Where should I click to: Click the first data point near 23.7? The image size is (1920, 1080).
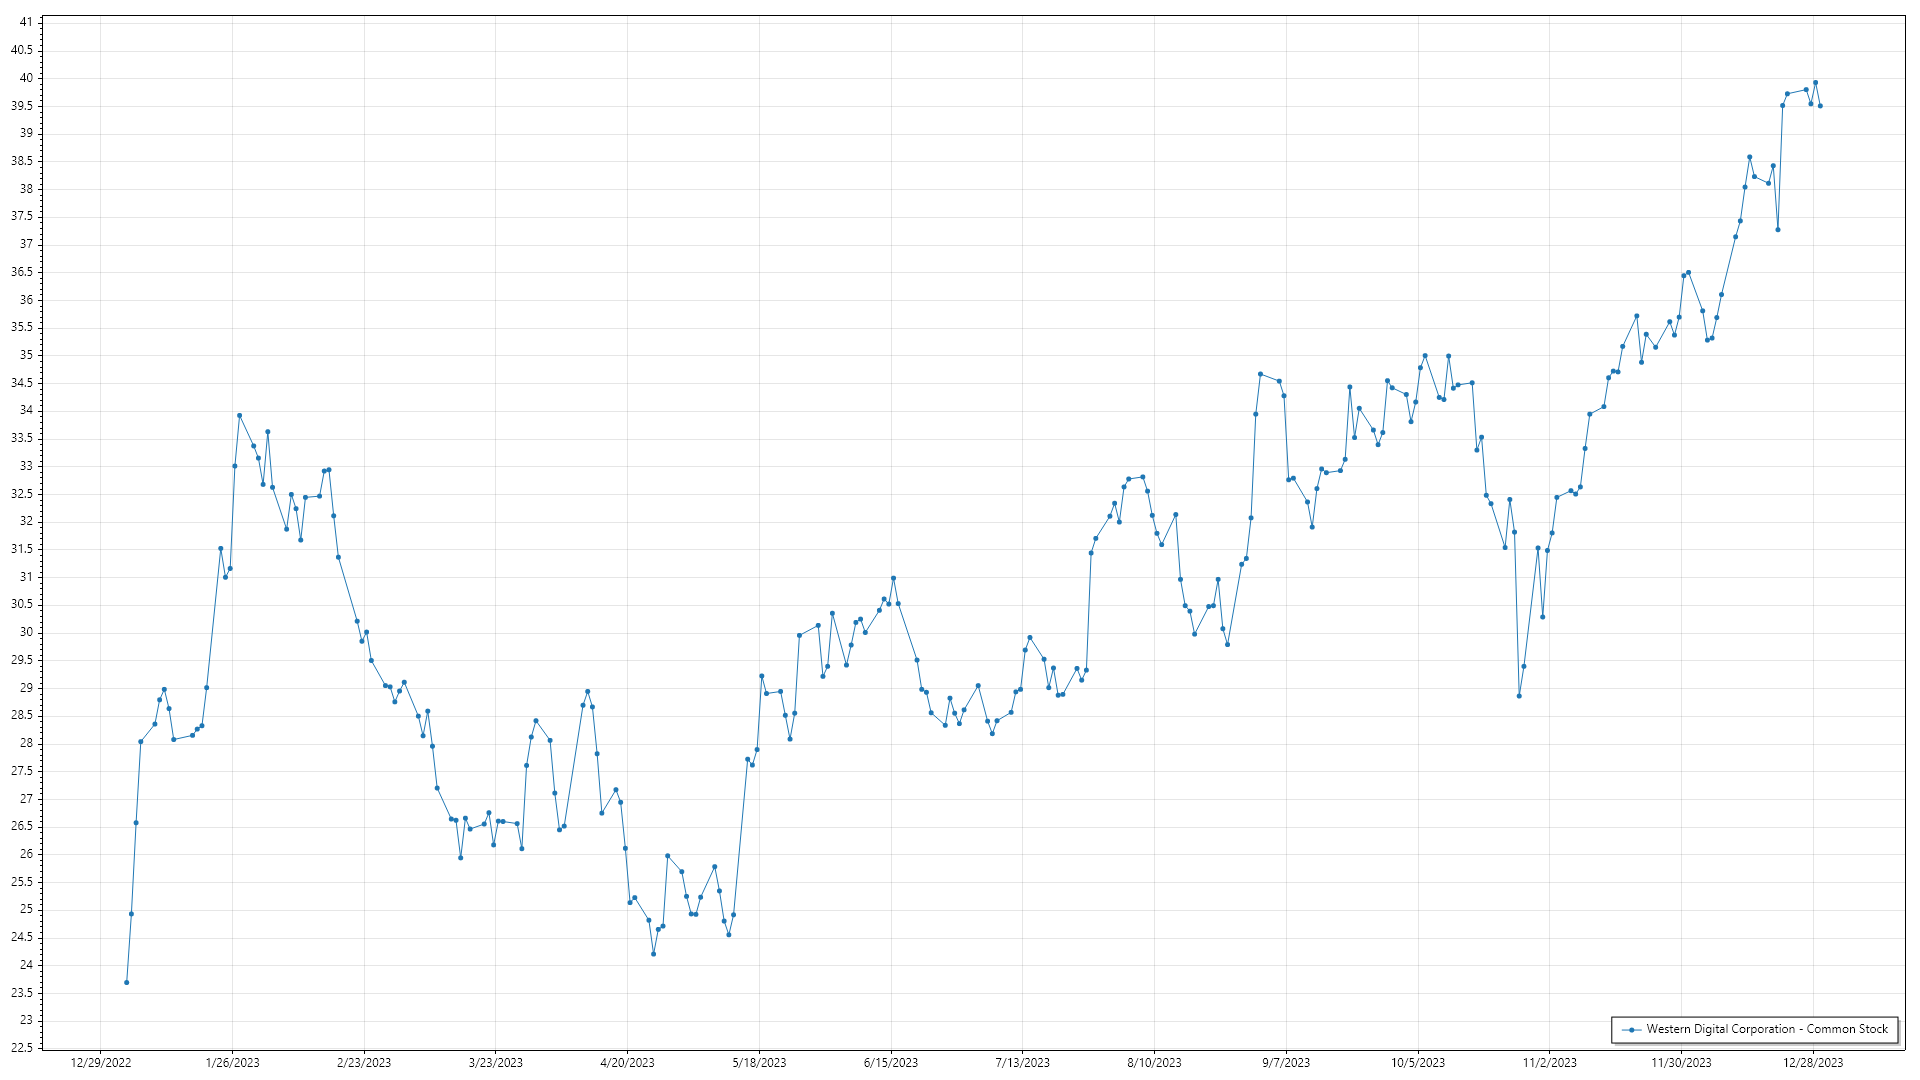[126, 982]
